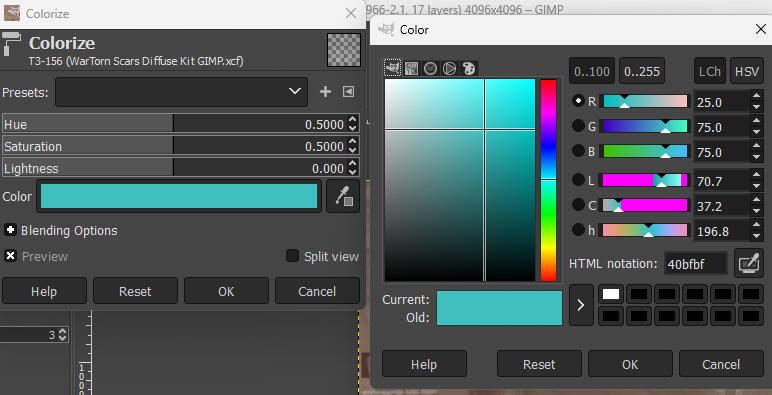Viewport: 772px width, 395px height.
Task: Add current settings as a preset
Action: pos(325,92)
